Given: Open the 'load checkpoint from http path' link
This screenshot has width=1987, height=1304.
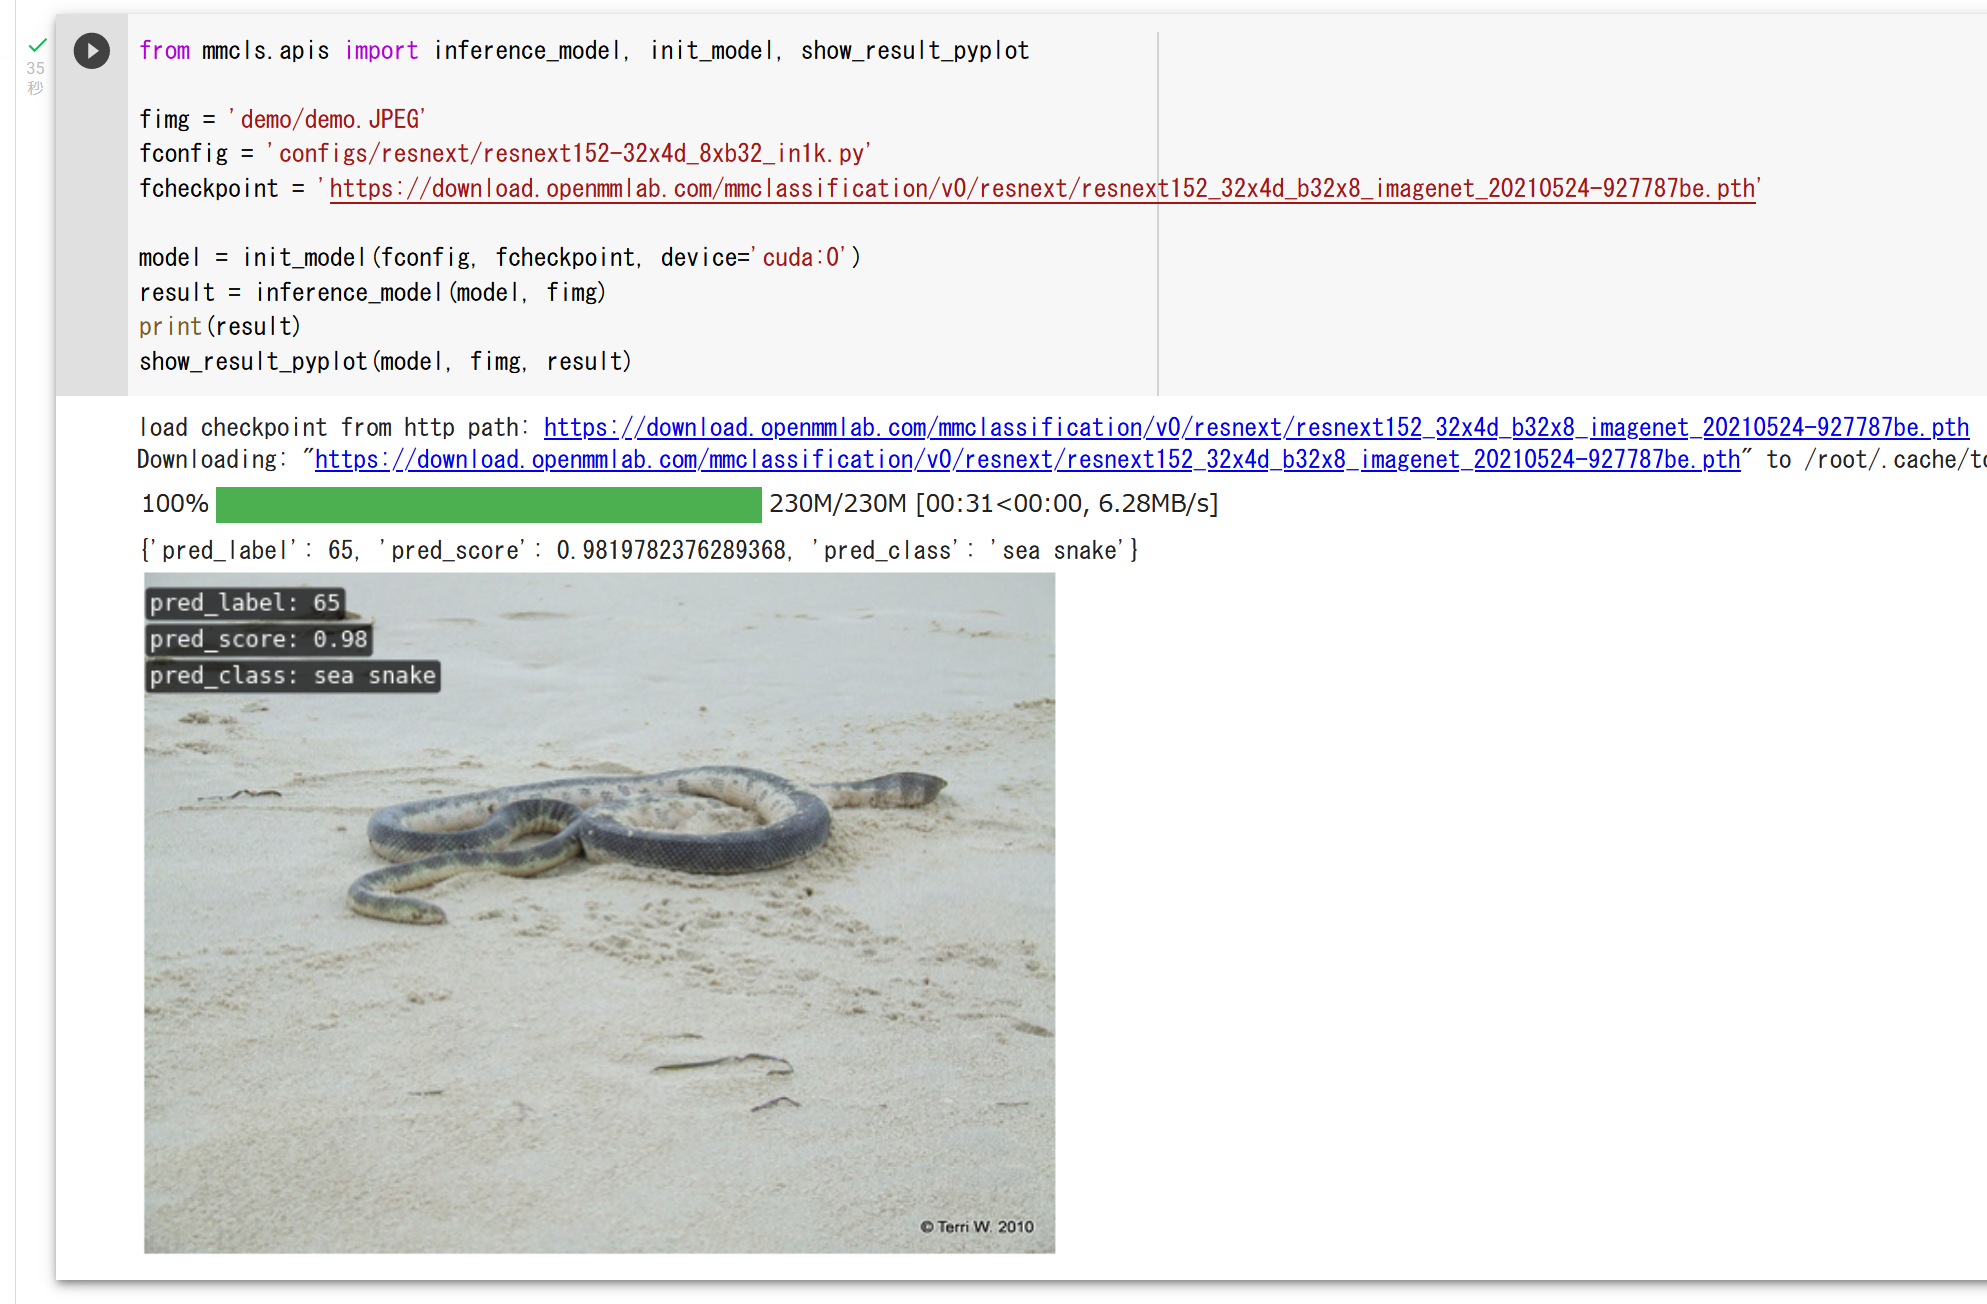Looking at the screenshot, I should pyautogui.click(x=1256, y=427).
